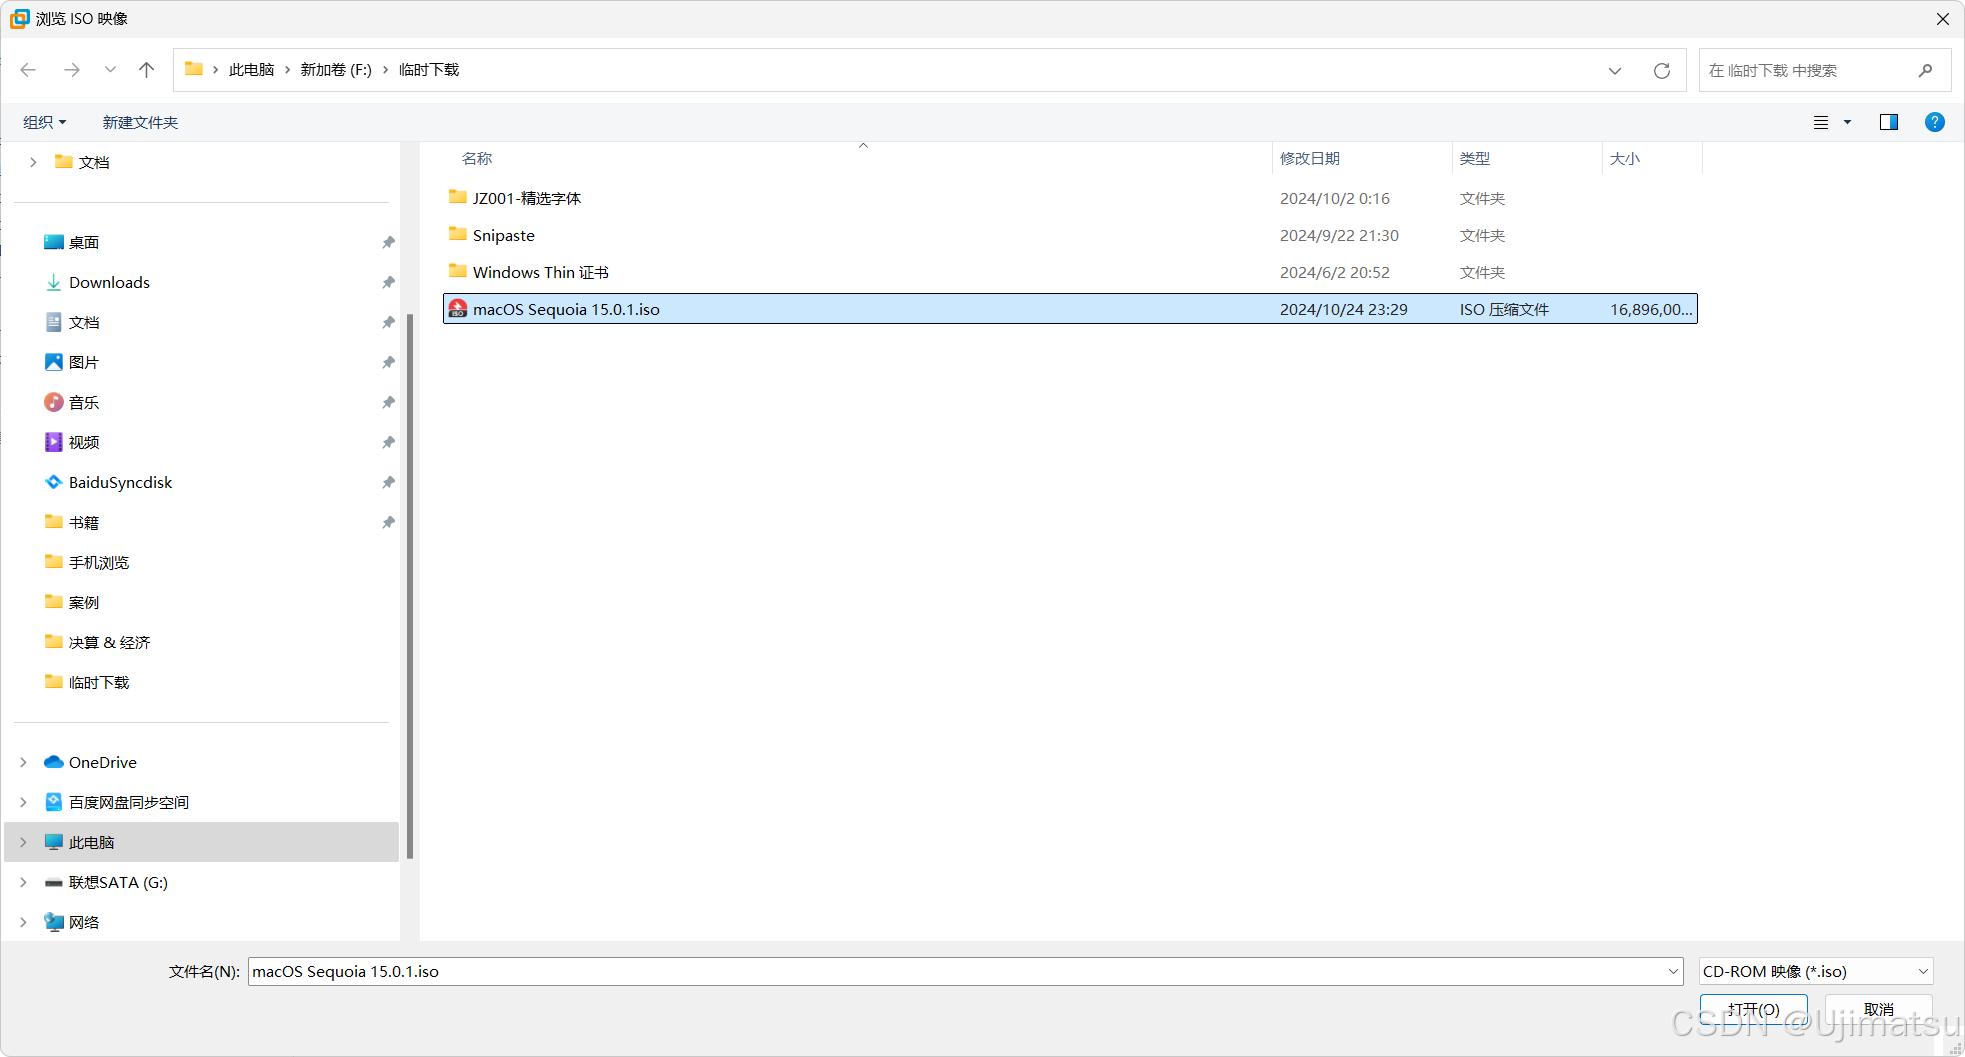This screenshot has height=1057, width=1965.
Task: Open pinned 文档 in quick access
Action: tap(84, 322)
